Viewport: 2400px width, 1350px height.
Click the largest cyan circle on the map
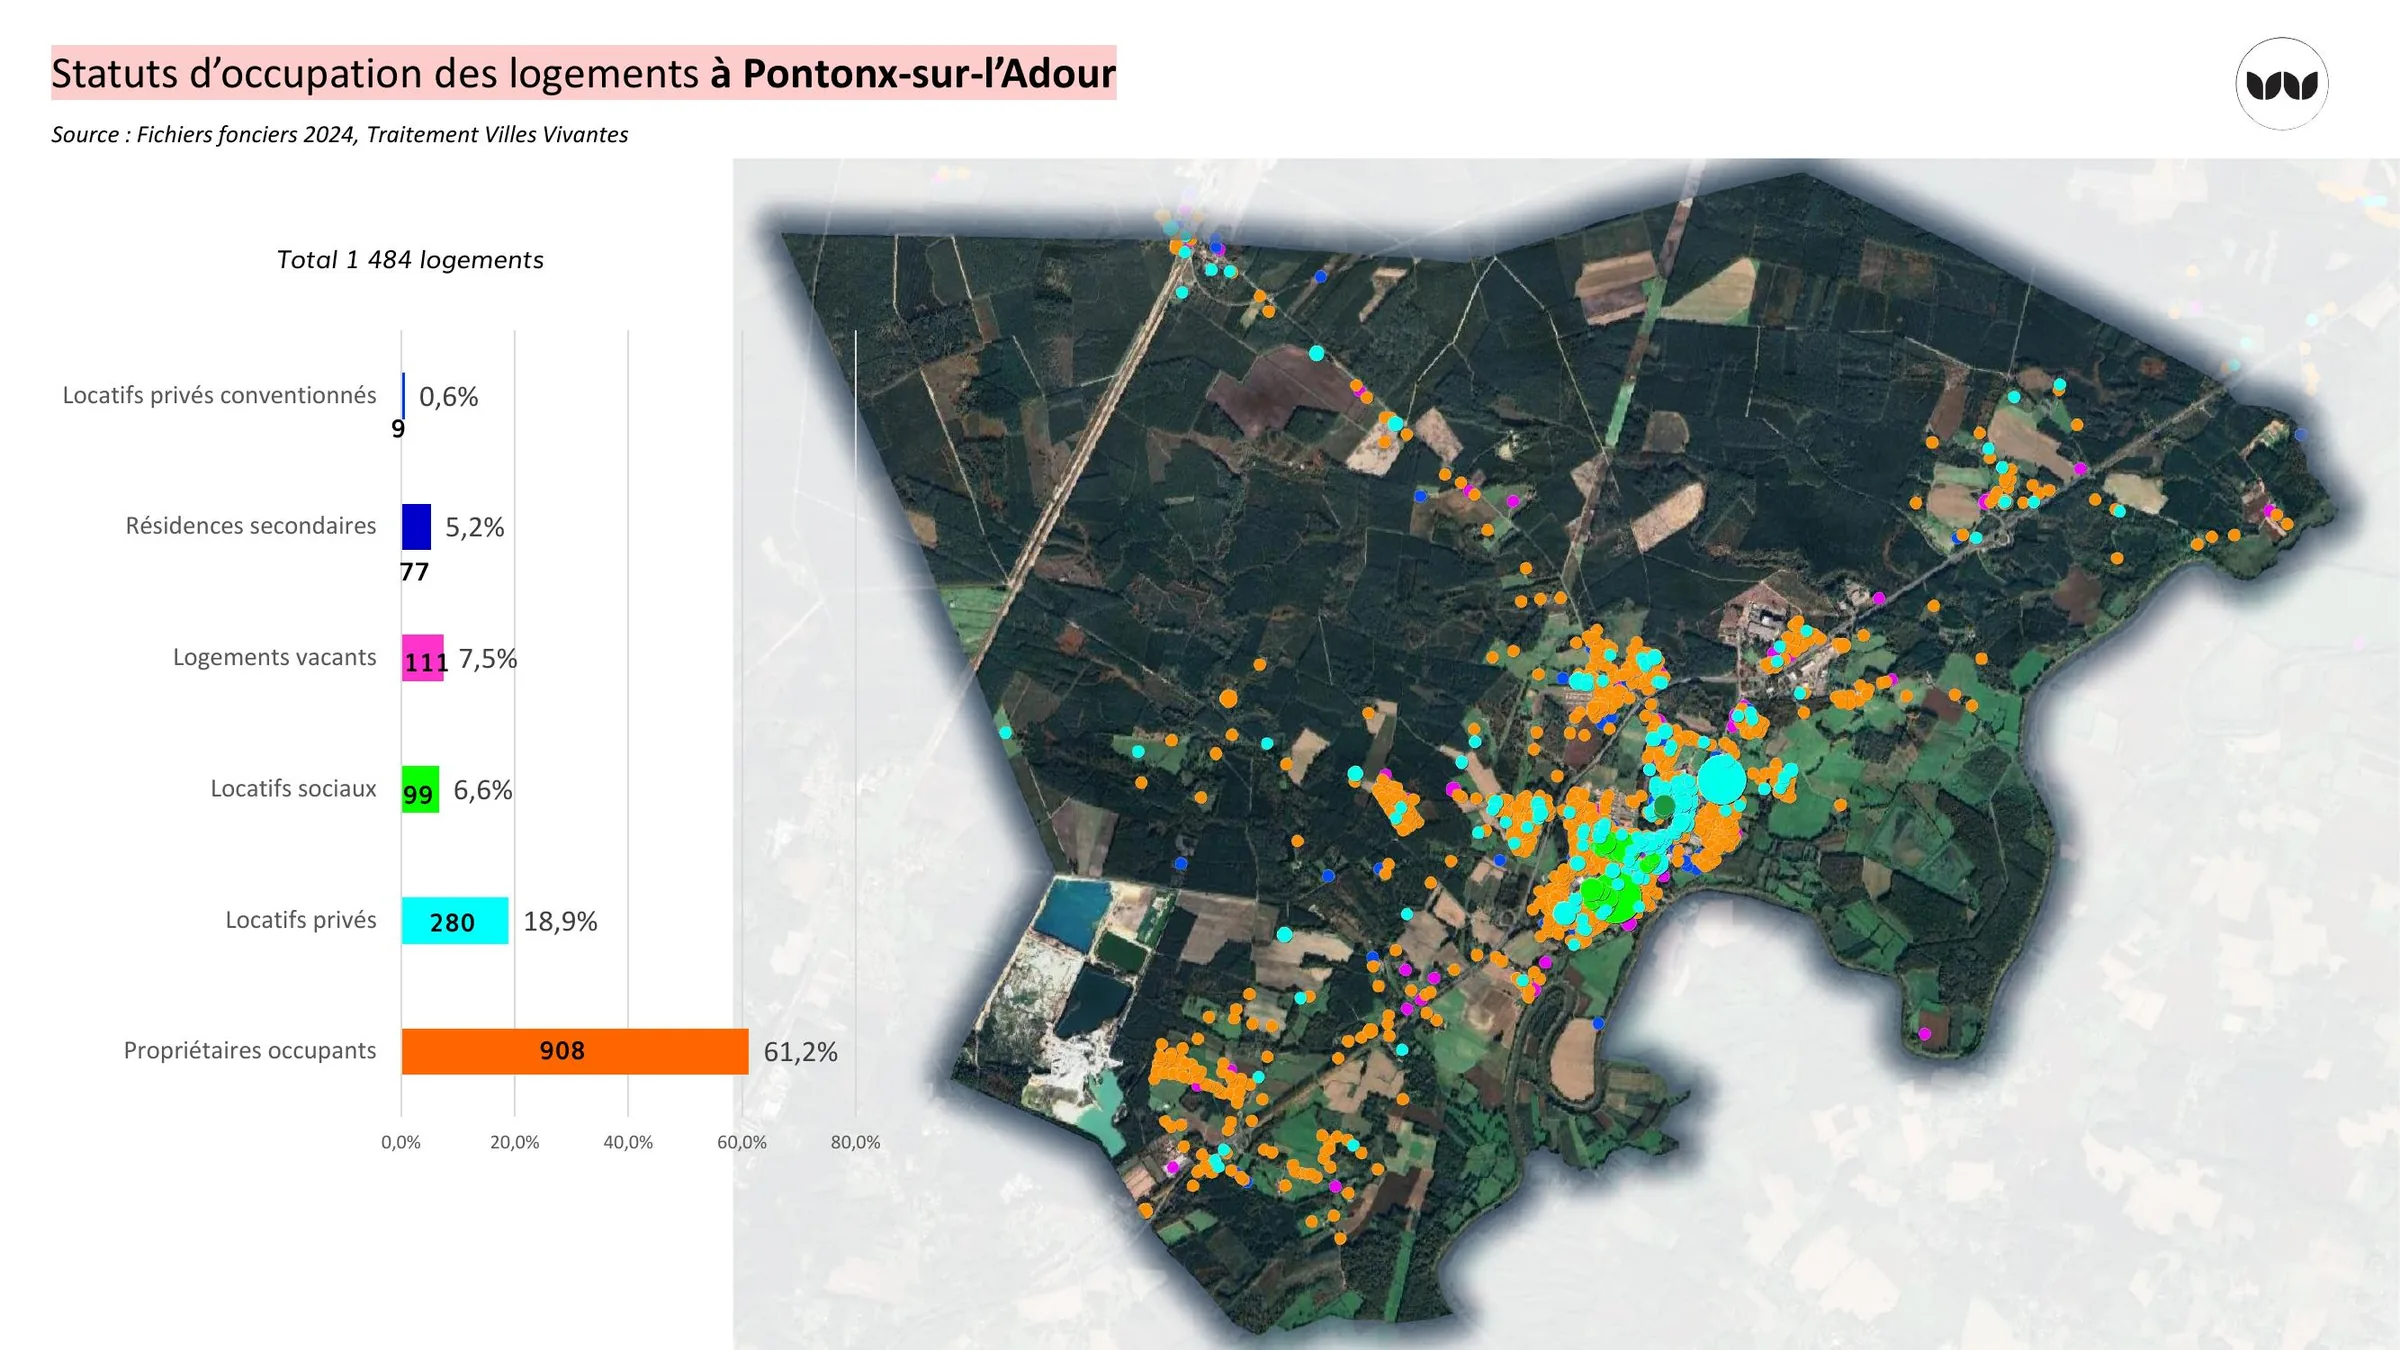[x=1721, y=780]
